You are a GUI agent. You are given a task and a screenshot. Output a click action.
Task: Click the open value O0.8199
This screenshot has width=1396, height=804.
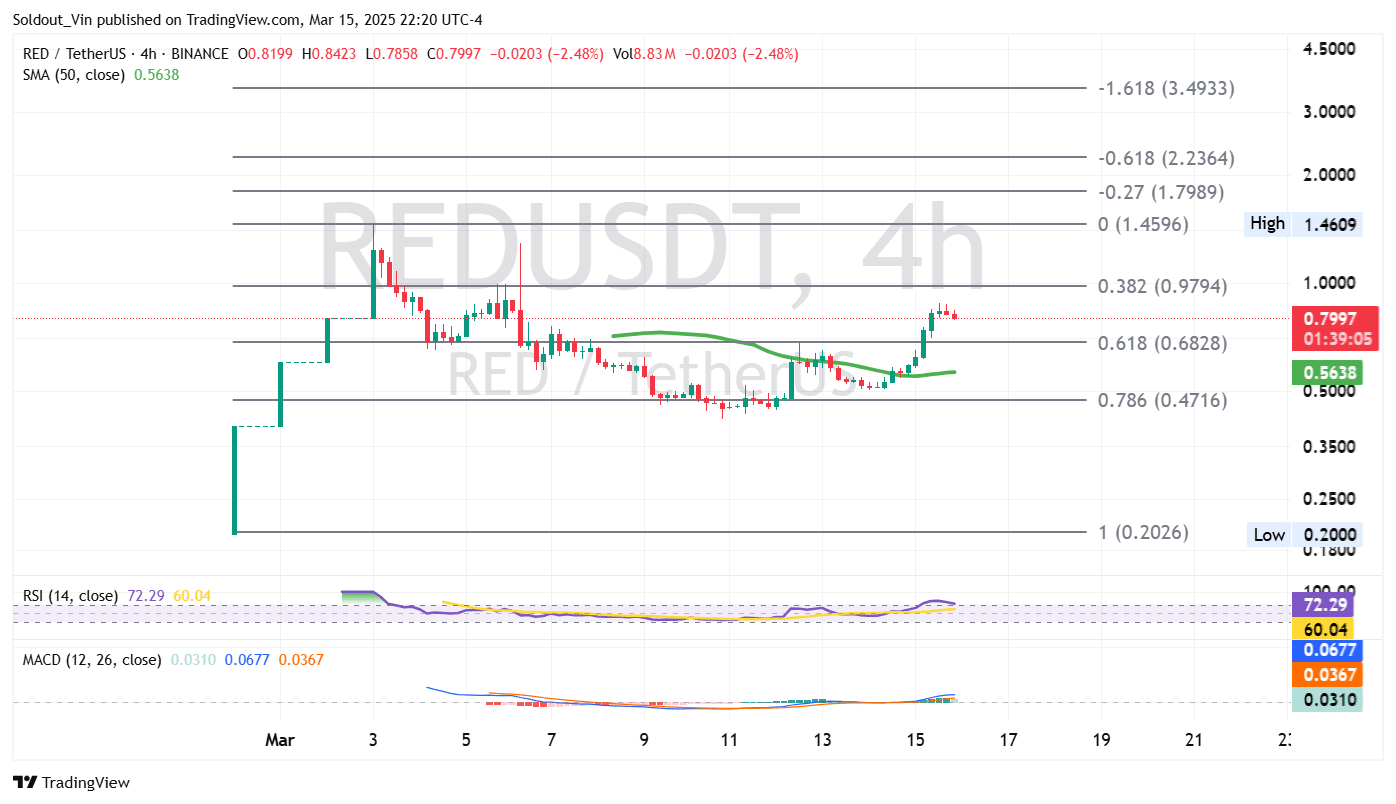(265, 54)
